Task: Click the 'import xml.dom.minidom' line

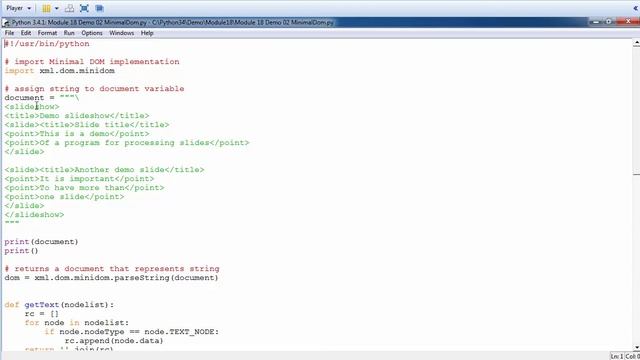Action: point(60,71)
